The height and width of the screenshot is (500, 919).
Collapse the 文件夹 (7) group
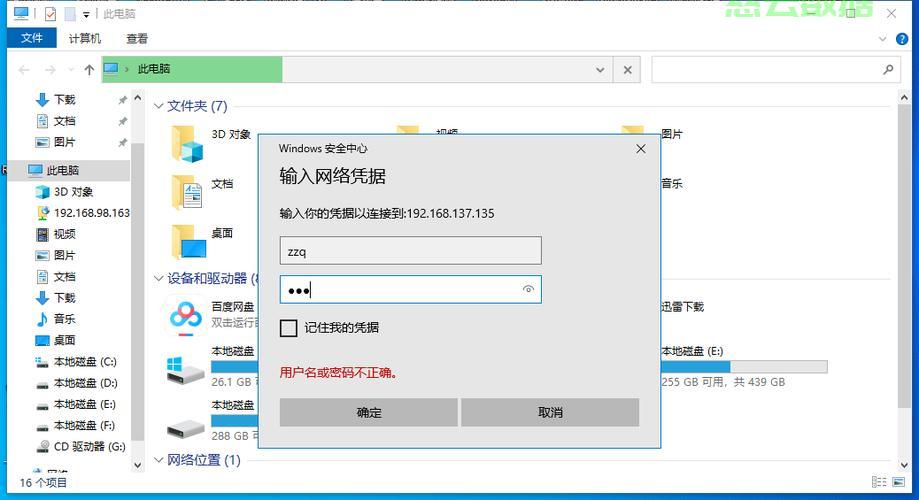(x=158, y=106)
